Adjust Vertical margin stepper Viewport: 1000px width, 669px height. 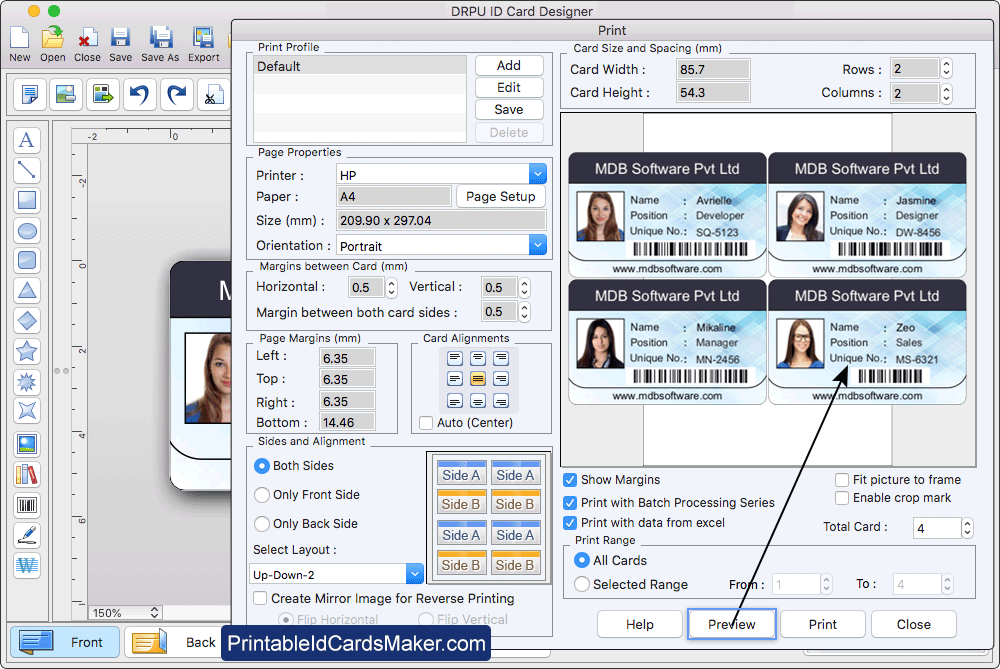tap(524, 288)
